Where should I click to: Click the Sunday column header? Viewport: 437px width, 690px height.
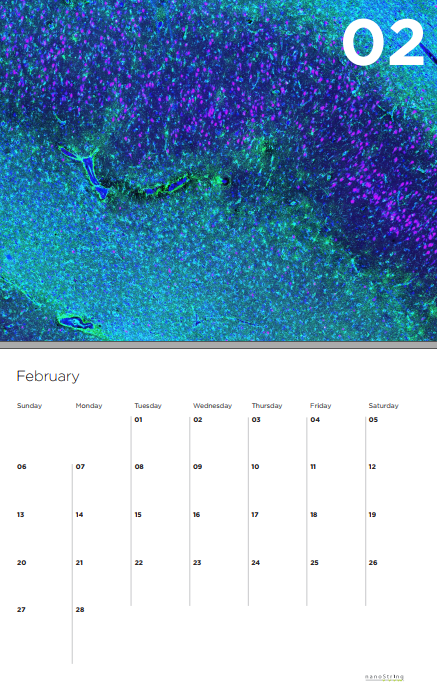(29, 406)
